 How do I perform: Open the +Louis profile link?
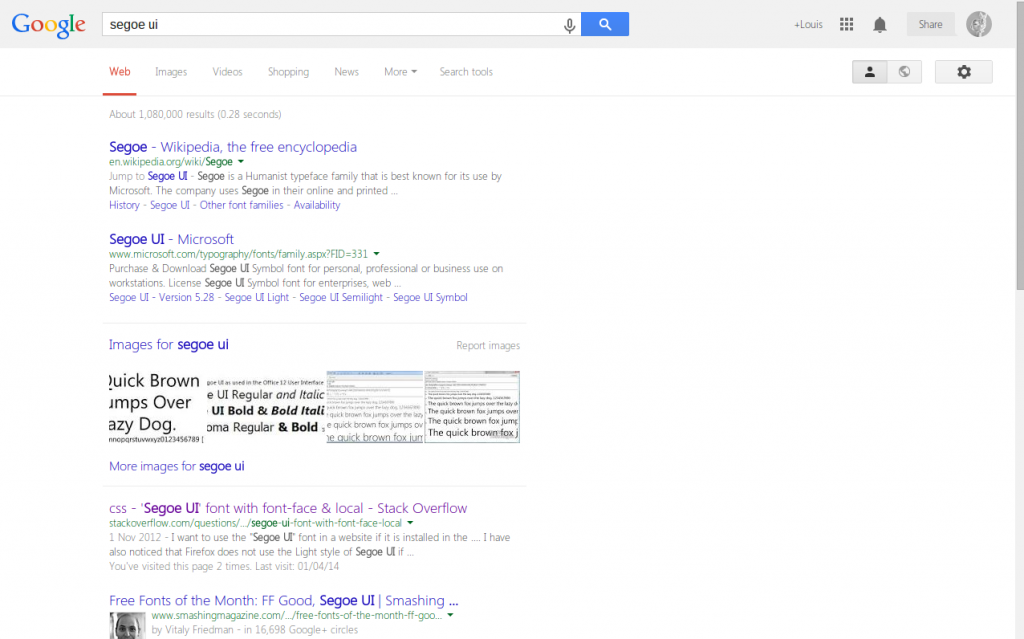pyautogui.click(x=808, y=24)
